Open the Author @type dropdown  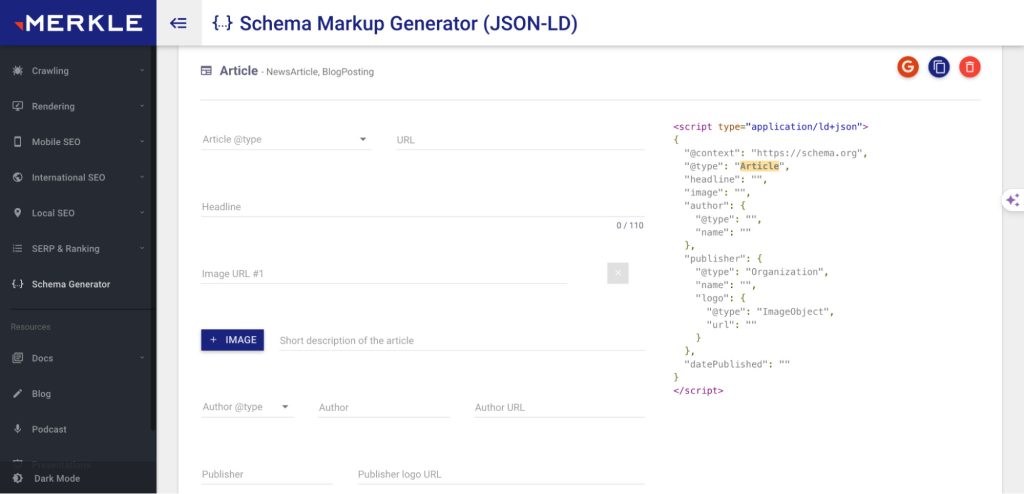click(247, 407)
